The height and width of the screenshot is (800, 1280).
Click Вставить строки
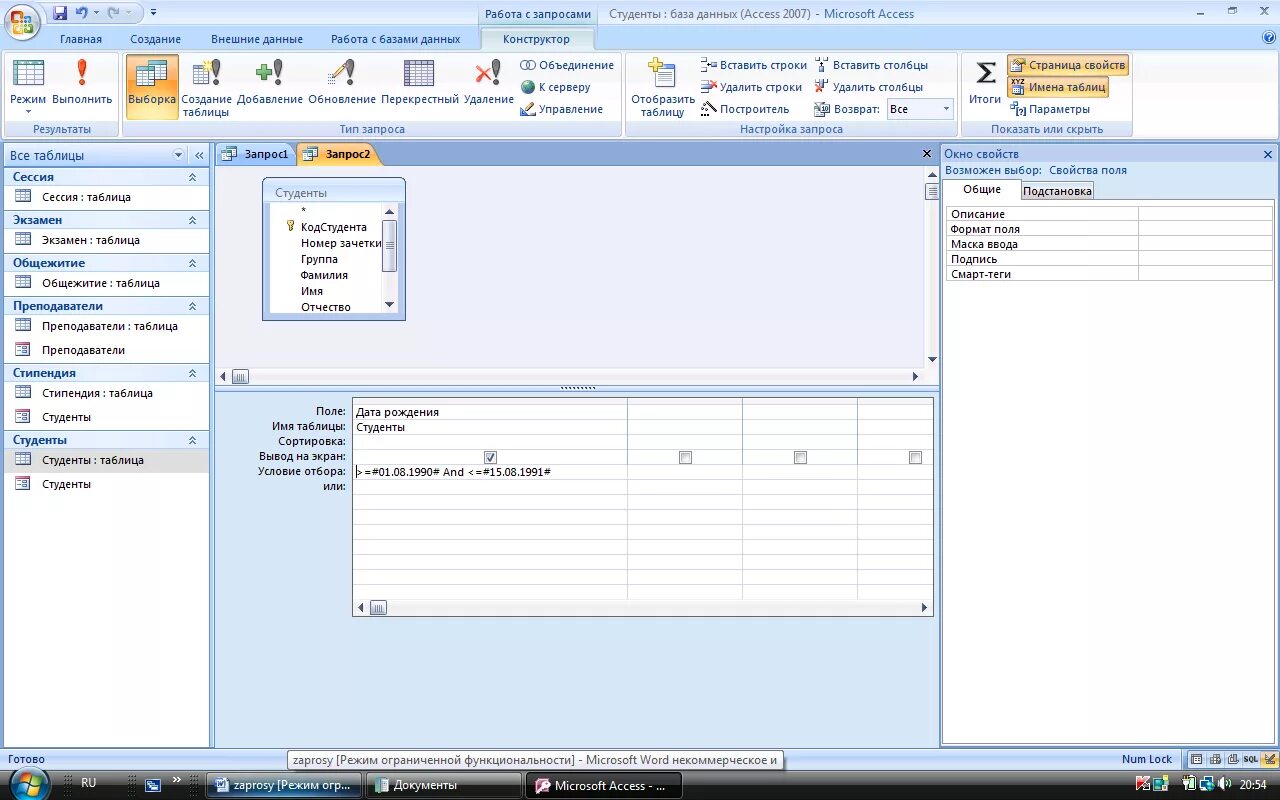(x=754, y=65)
